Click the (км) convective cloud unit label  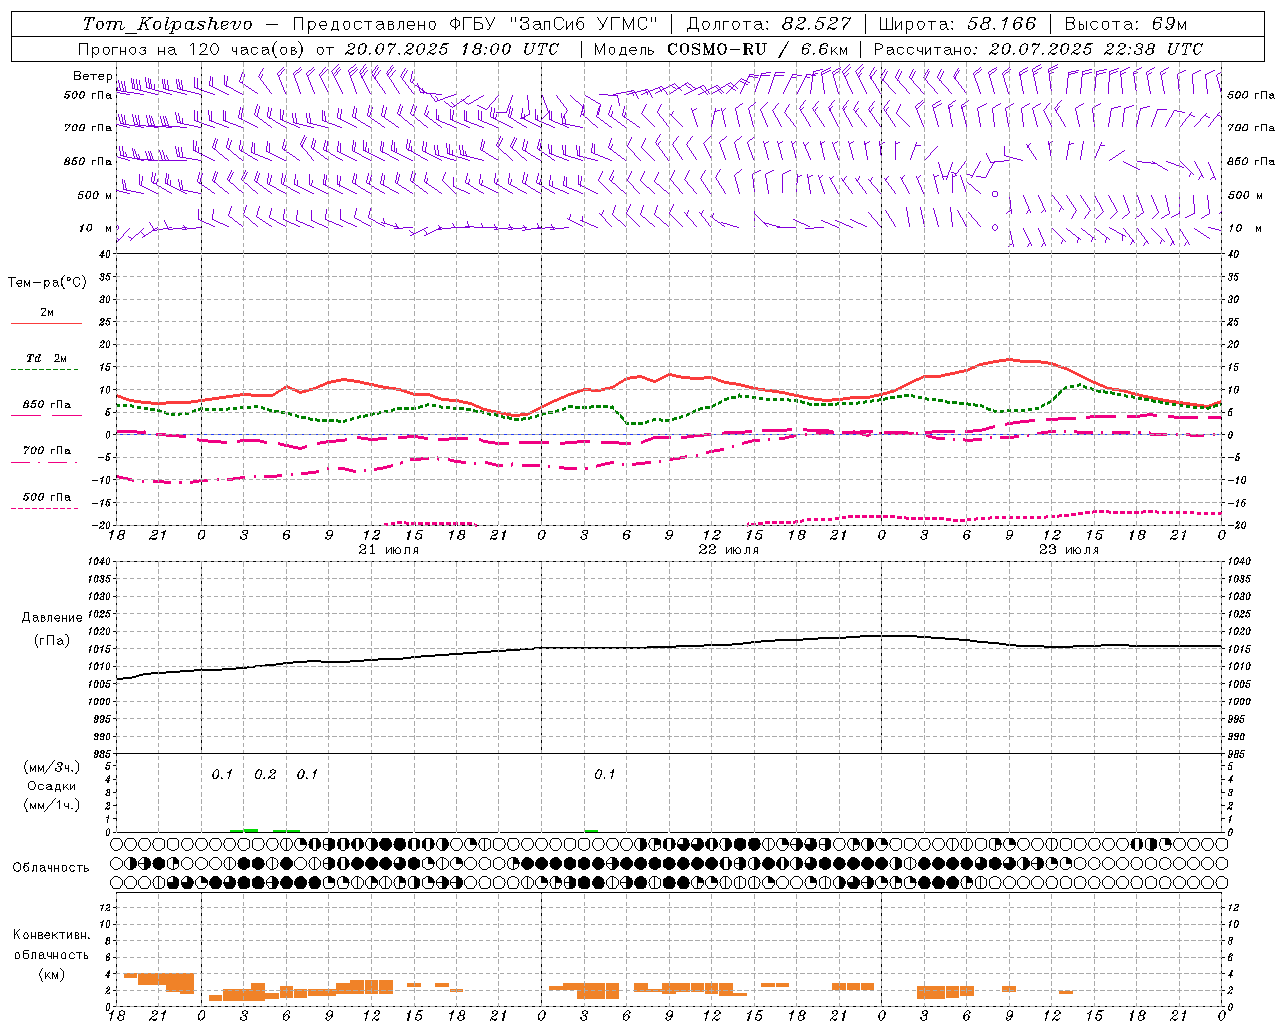click(52, 974)
